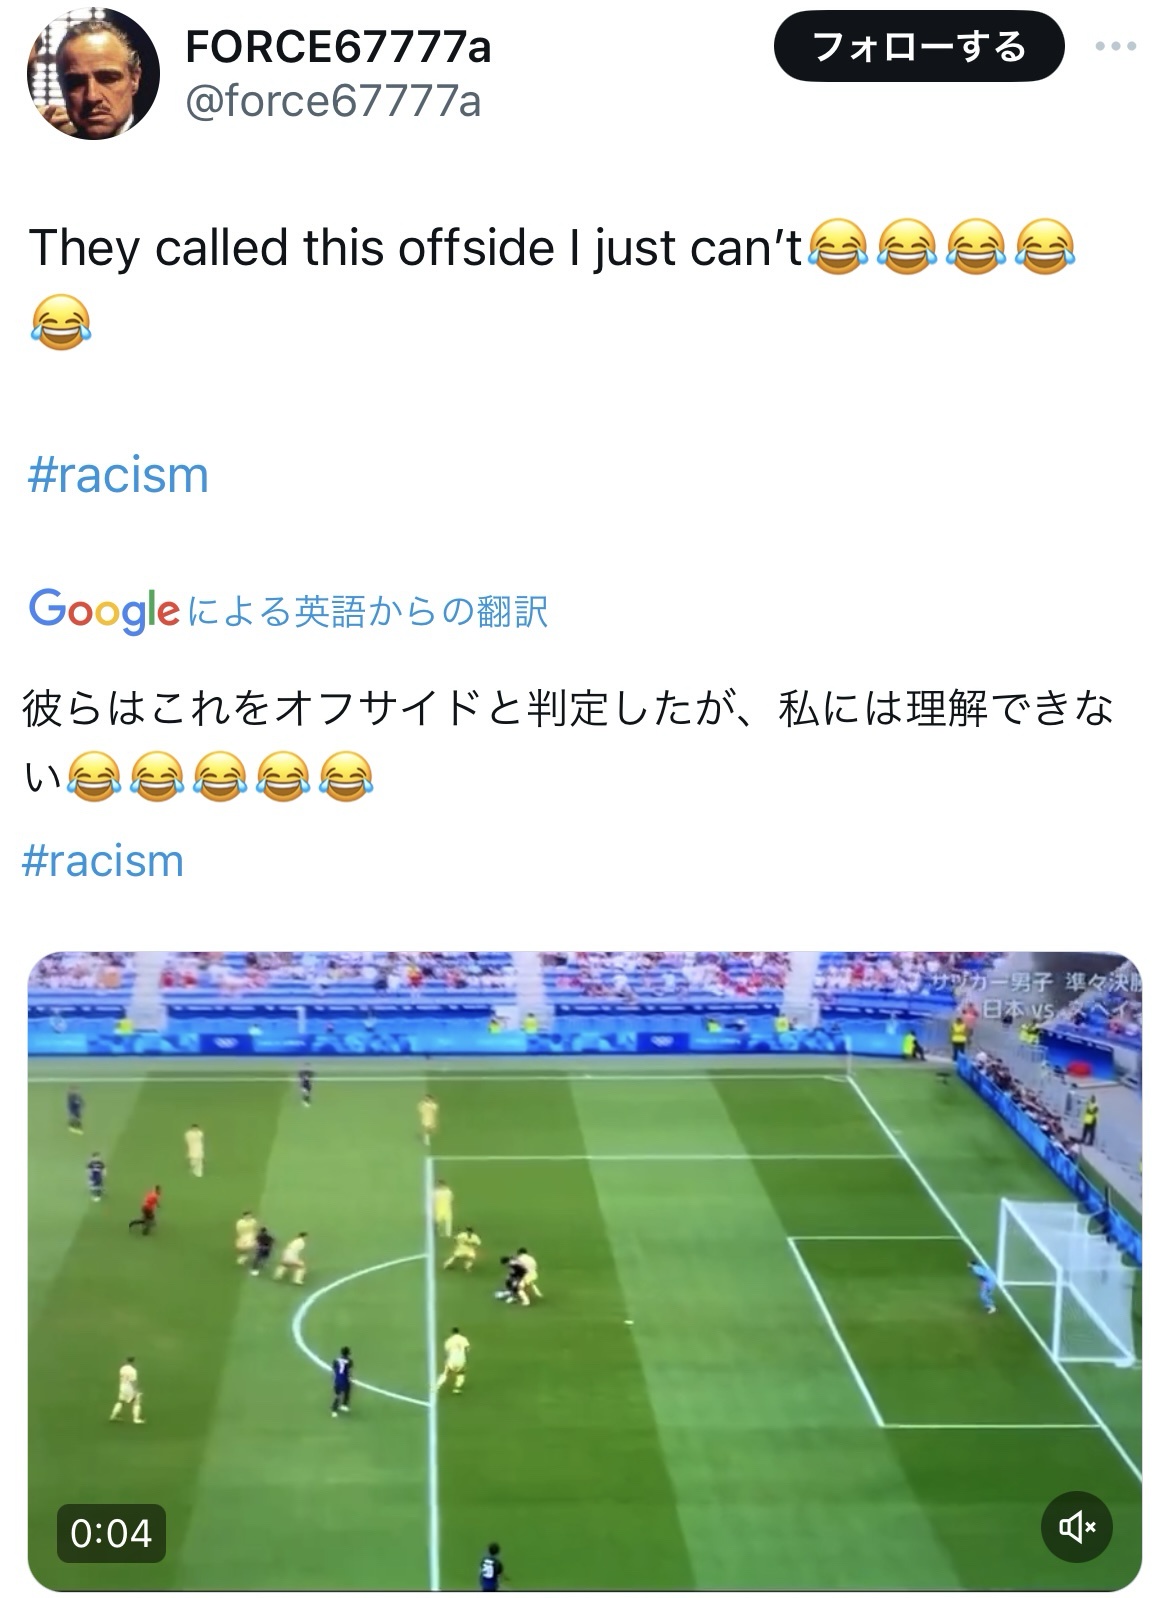Unmute the video with the speaker icon
The image size is (1170, 1598).
click(1077, 1527)
